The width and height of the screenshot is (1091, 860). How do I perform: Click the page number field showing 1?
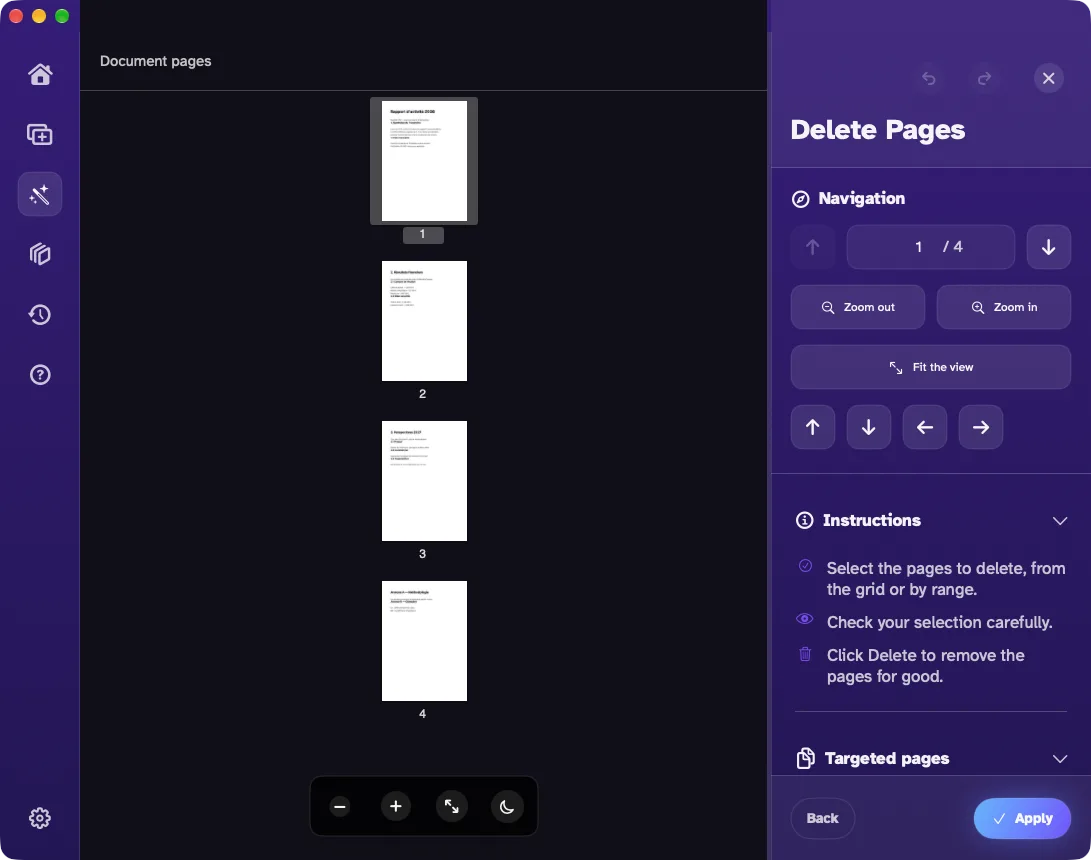[918, 247]
